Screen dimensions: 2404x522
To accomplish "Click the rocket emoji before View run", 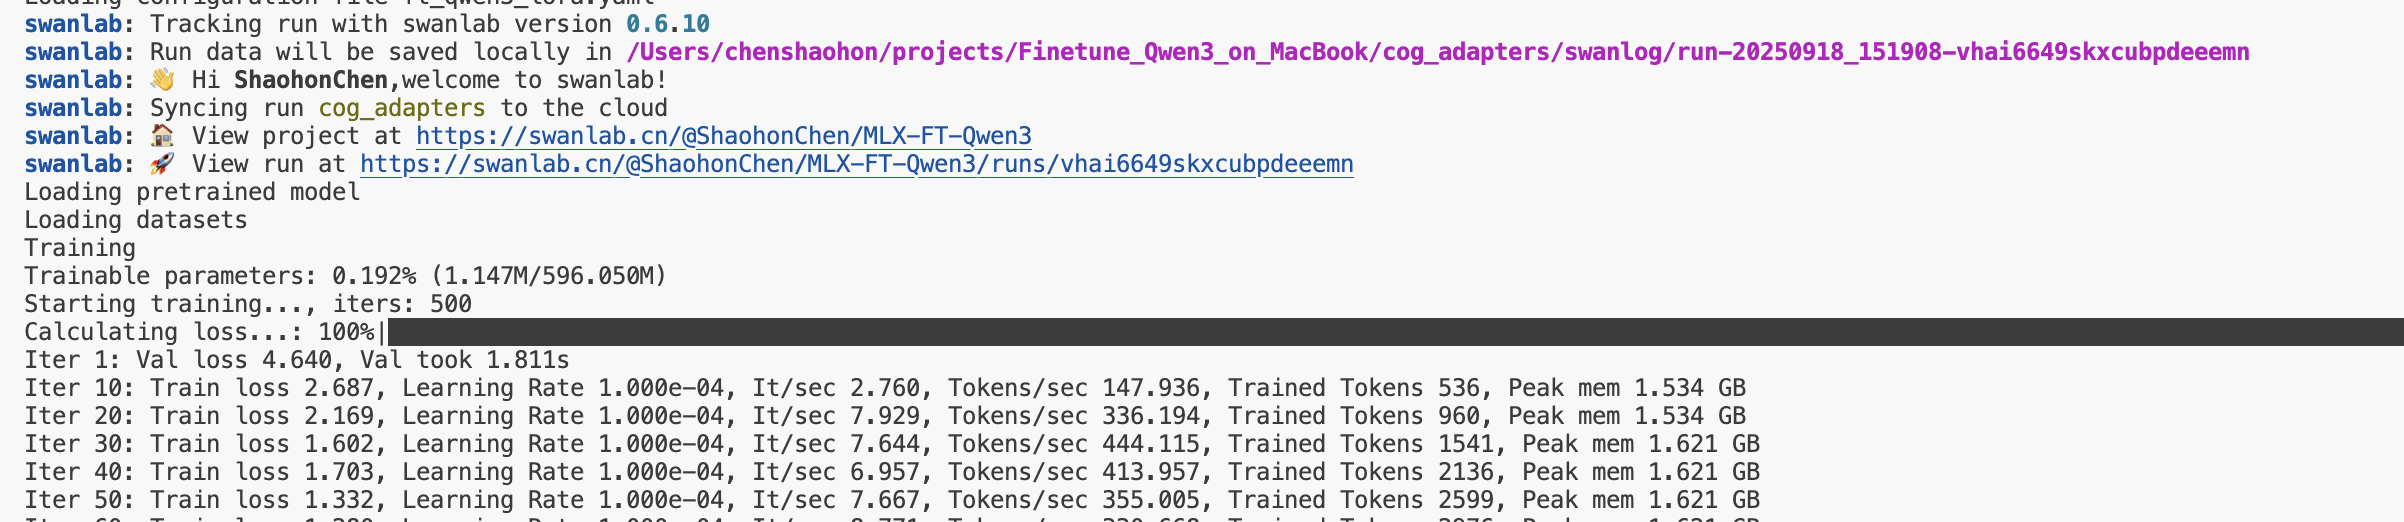I will (162, 164).
